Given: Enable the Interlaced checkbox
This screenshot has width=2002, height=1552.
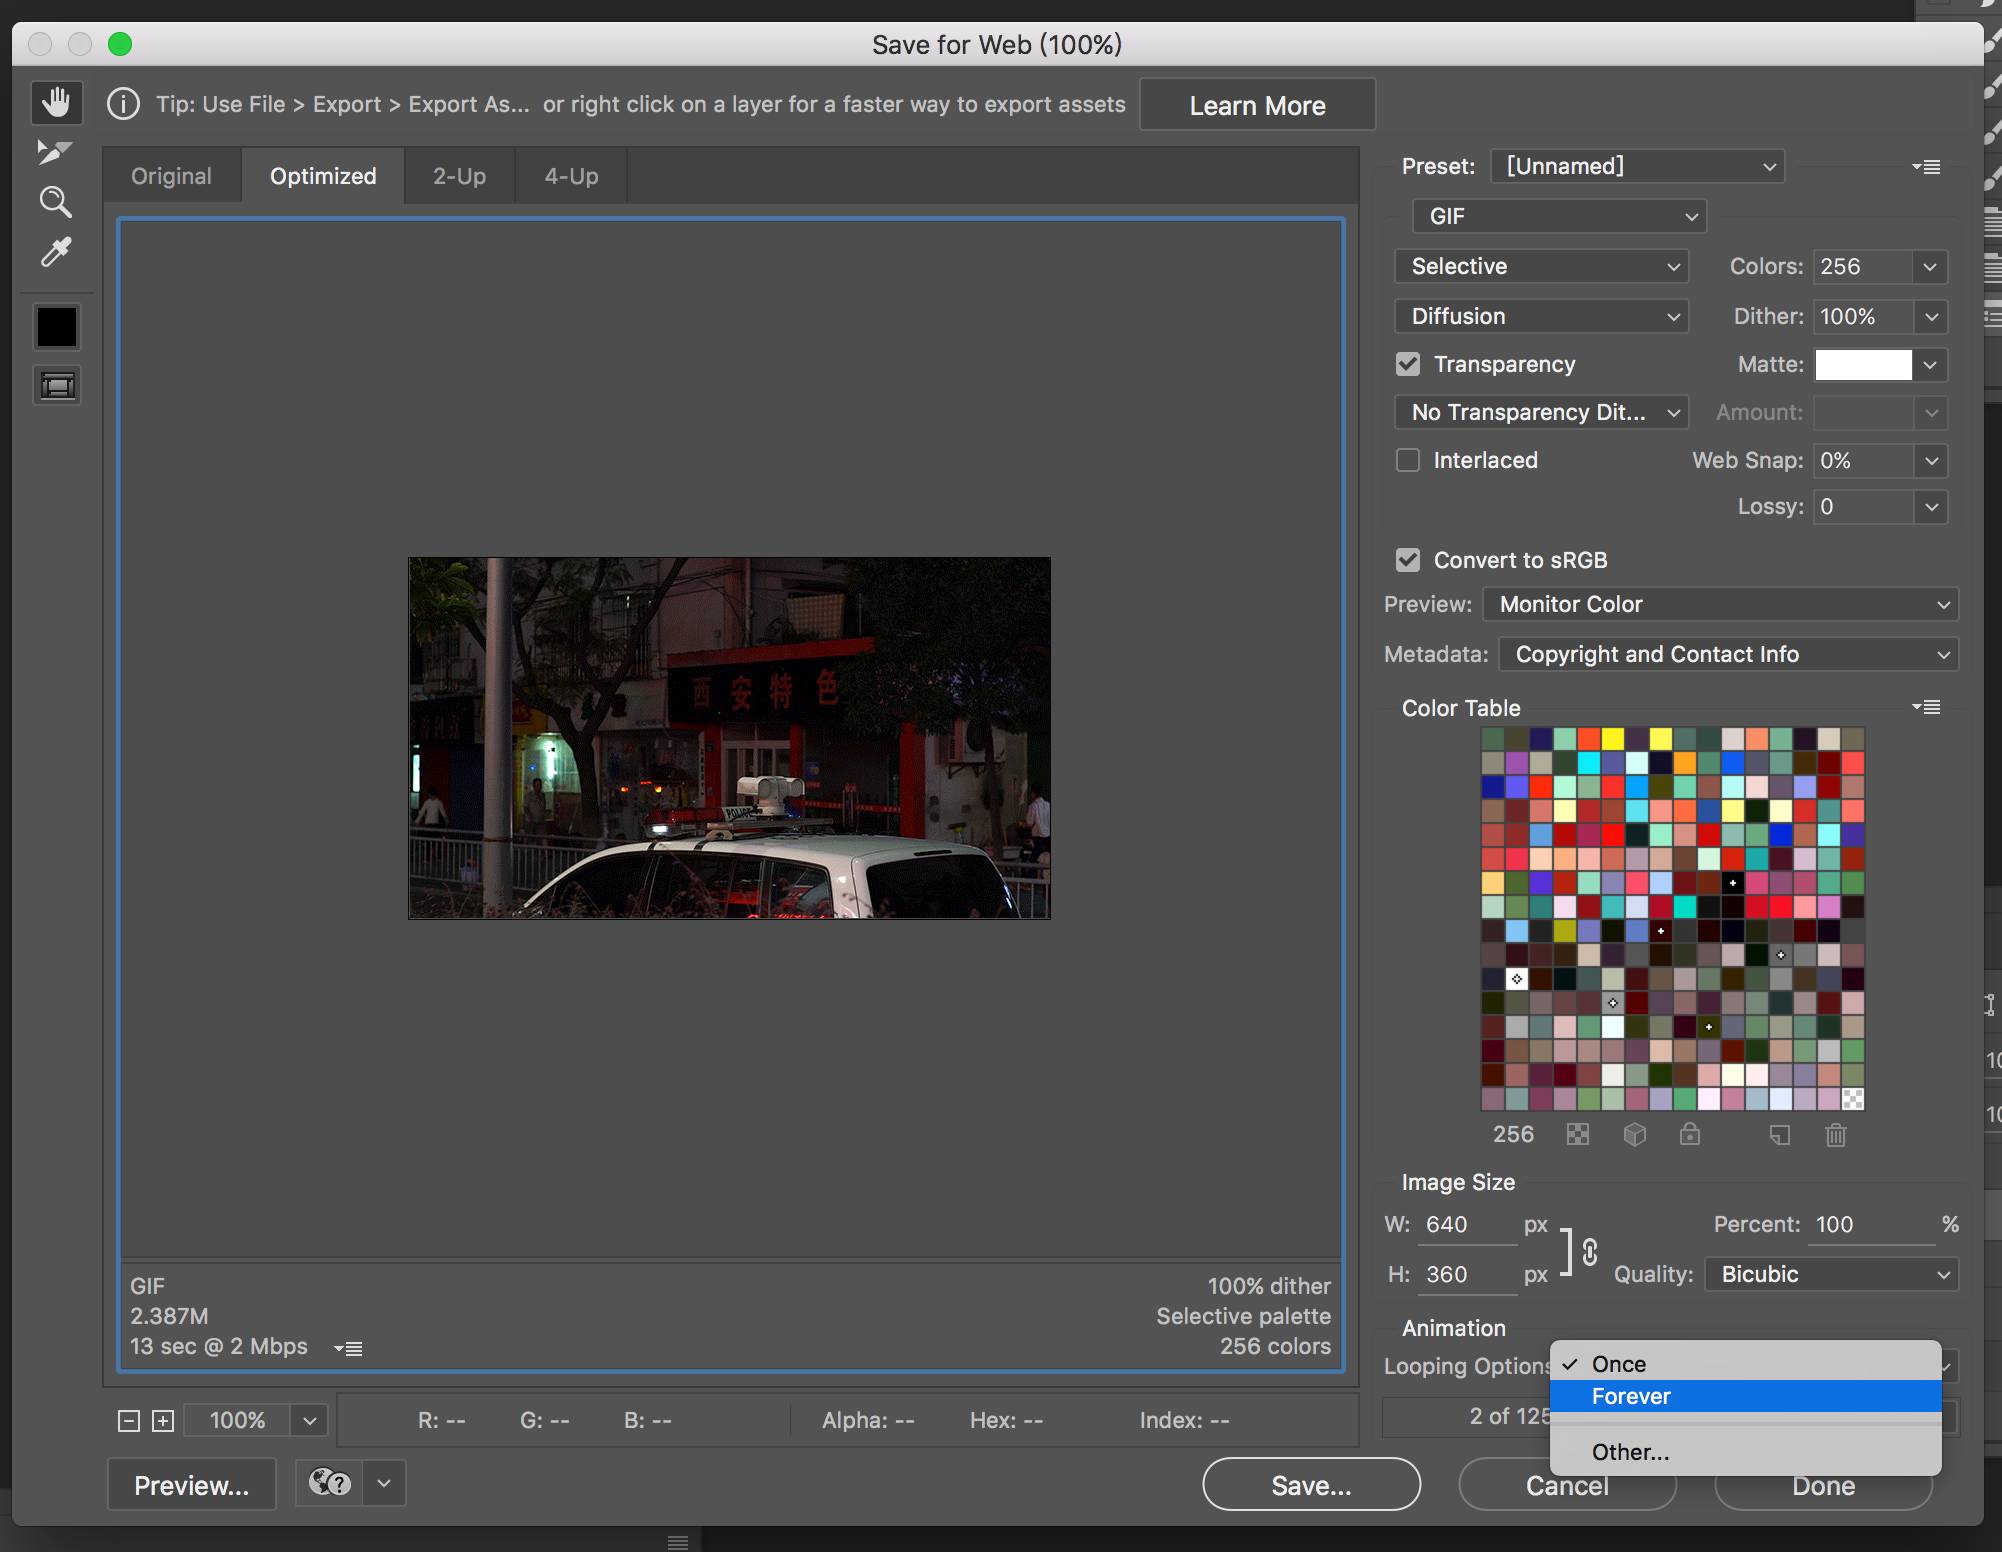Looking at the screenshot, I should click(x=1408, y=460).
